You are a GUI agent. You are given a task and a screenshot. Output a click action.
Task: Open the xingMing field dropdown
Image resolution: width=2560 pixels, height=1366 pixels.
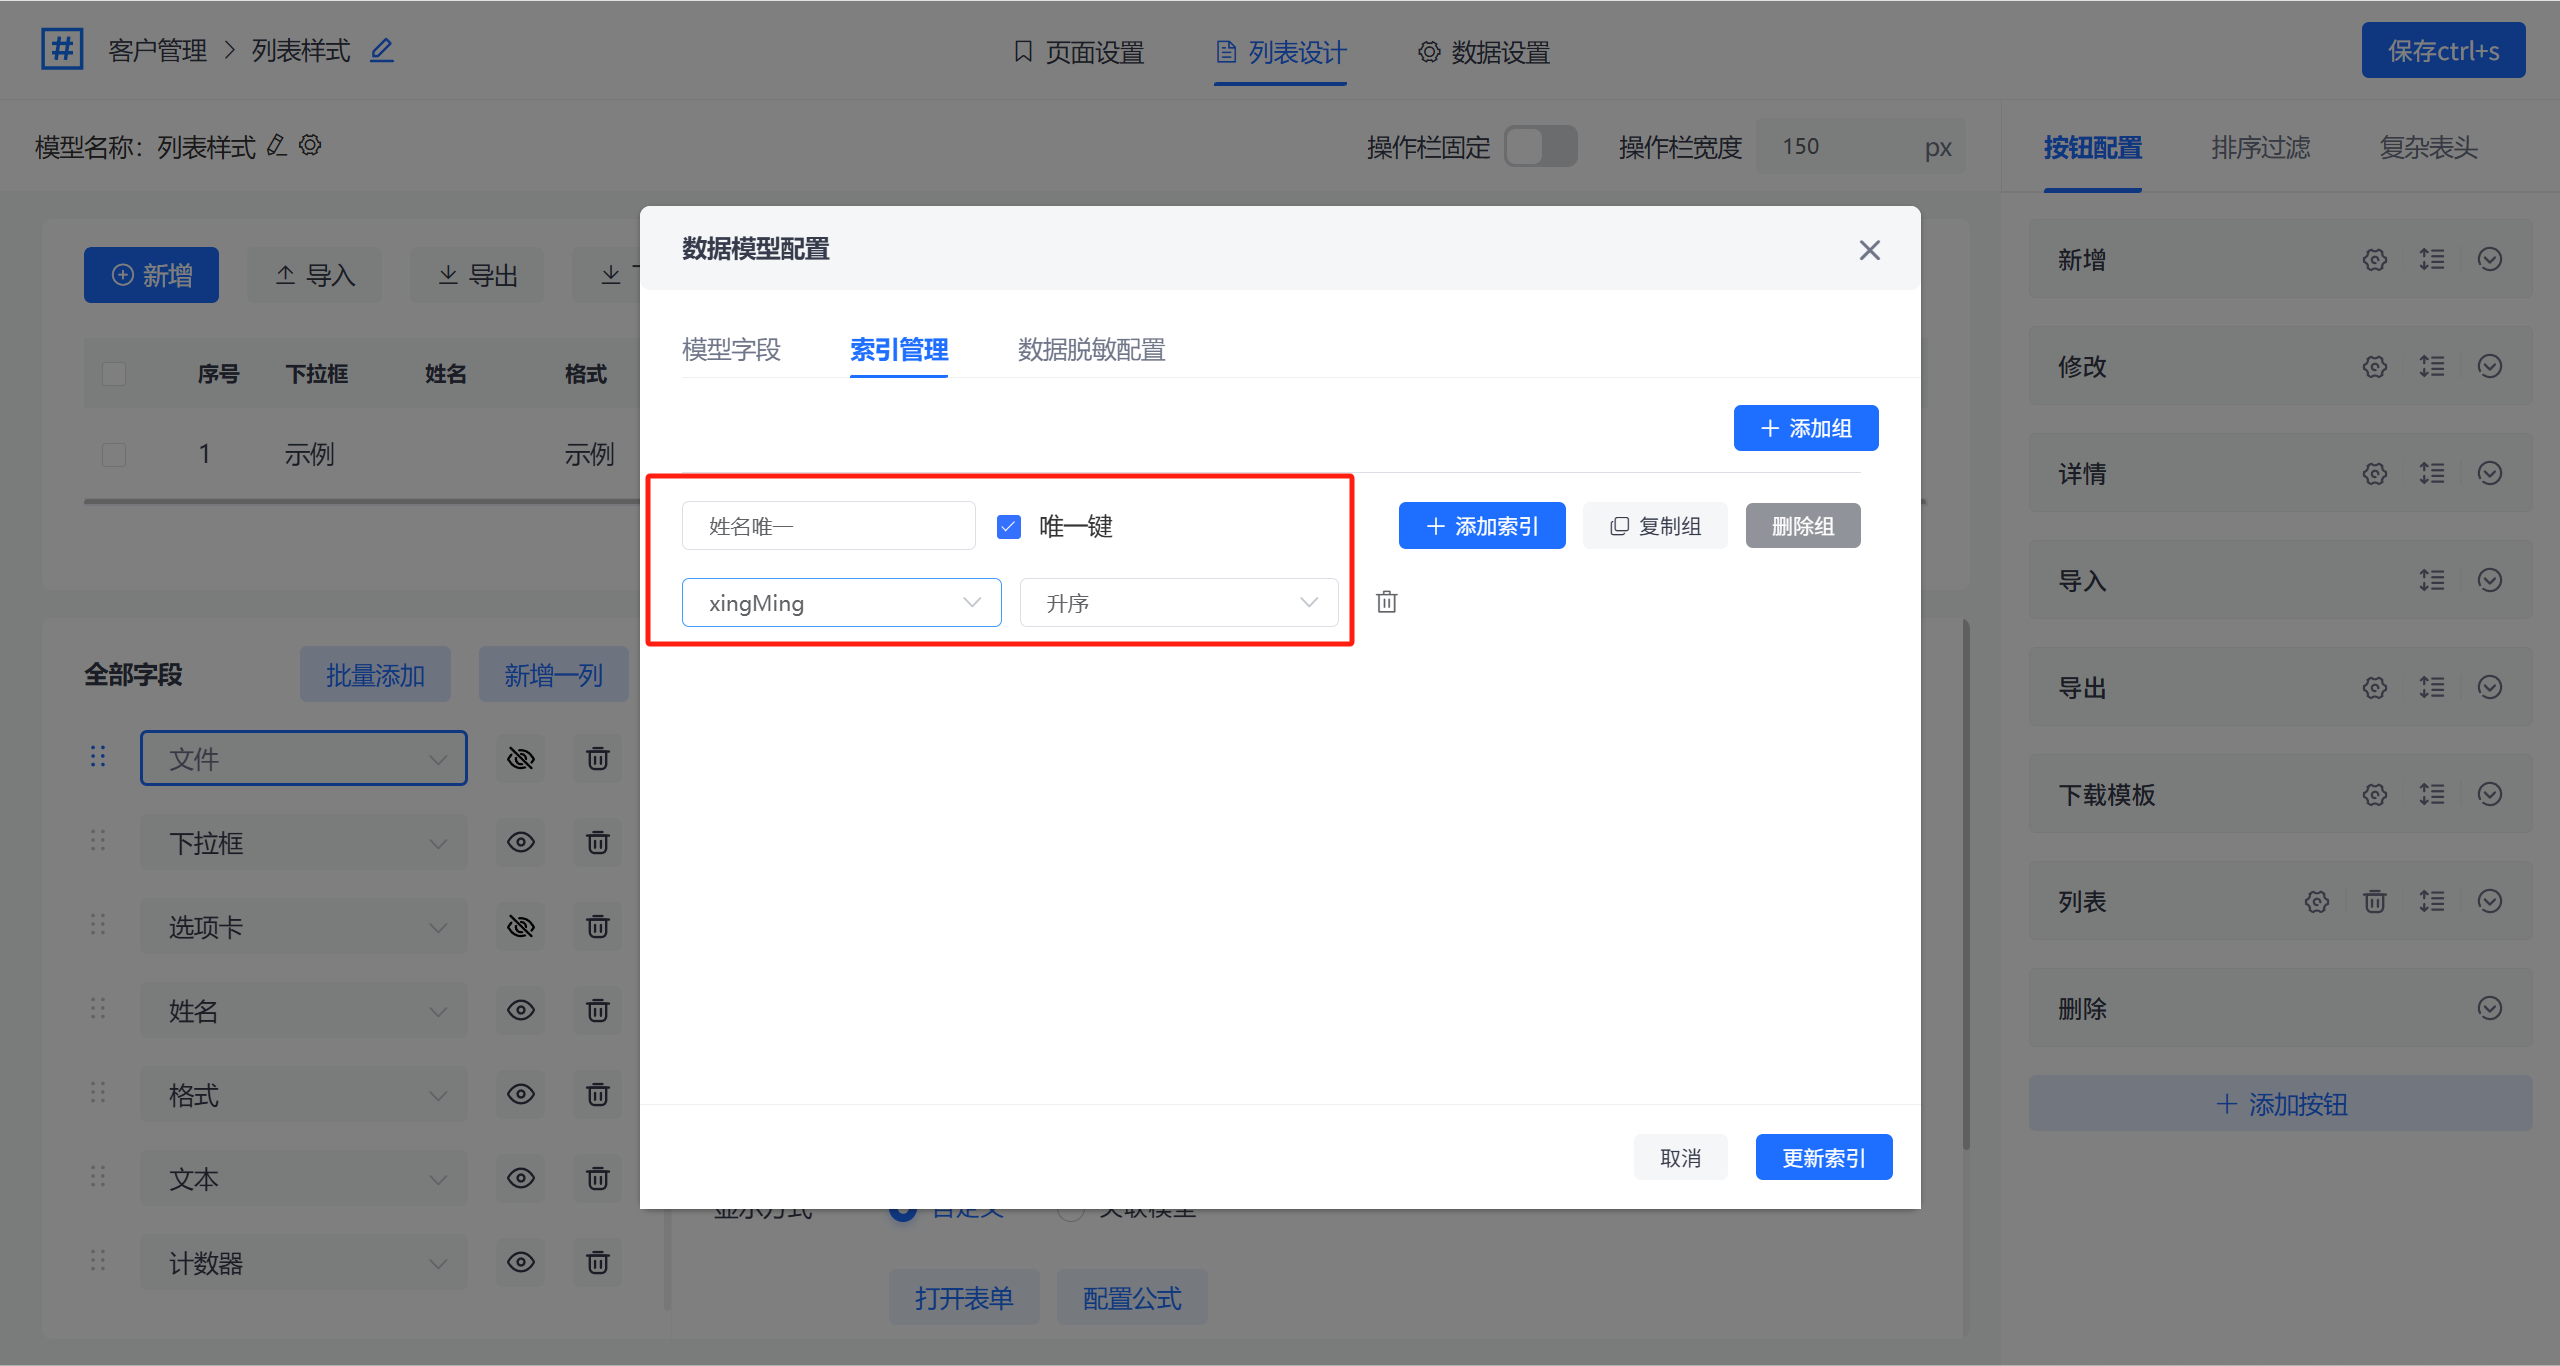click(x=841, y=603)
